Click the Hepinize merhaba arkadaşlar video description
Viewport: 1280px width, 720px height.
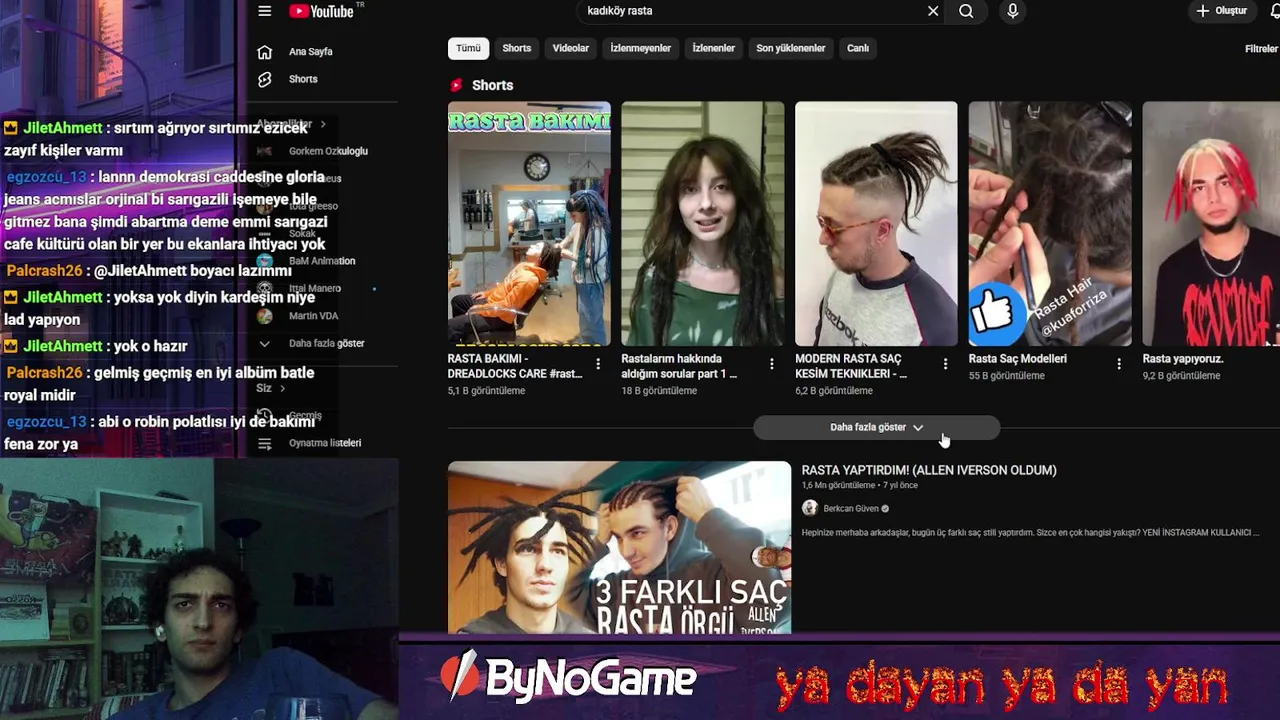pyautogui.click(x=1030, y=533)
